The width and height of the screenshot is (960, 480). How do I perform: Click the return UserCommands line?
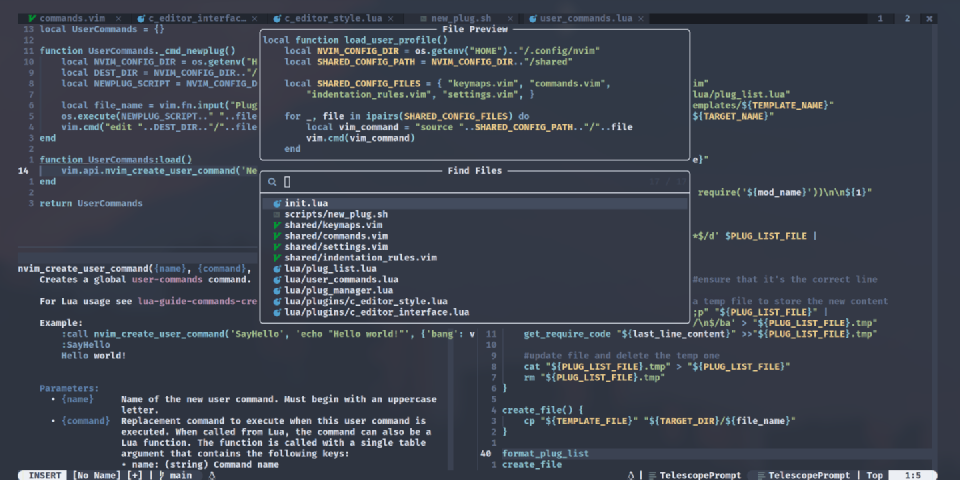click(91, 203)
